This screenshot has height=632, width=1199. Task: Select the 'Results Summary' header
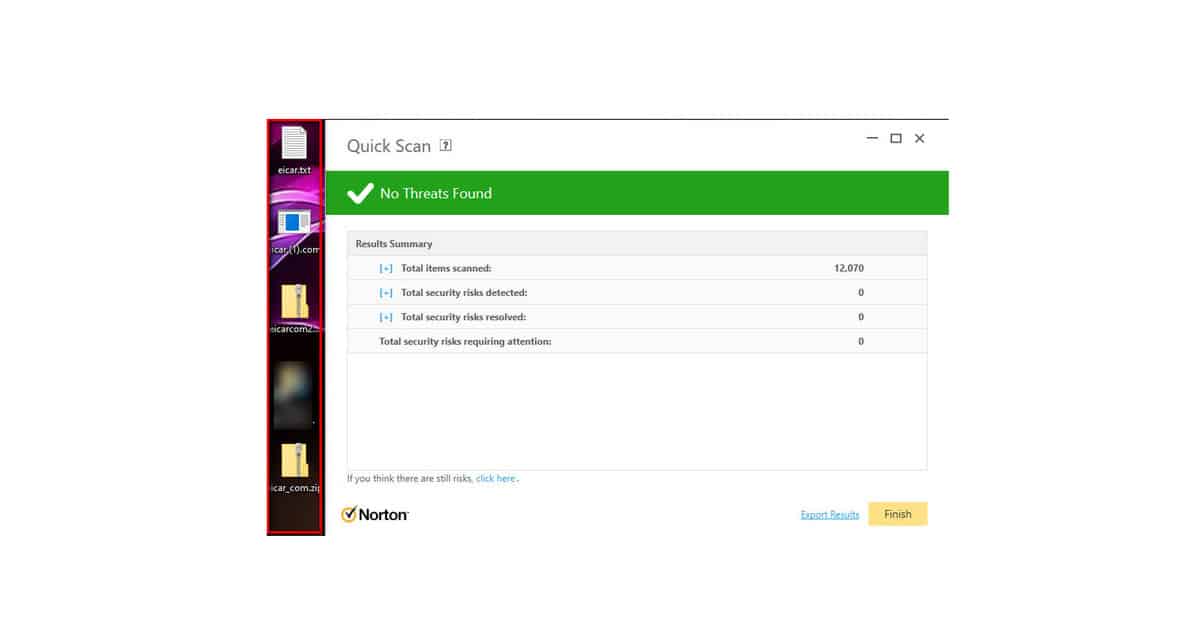[x=394, y=244]
